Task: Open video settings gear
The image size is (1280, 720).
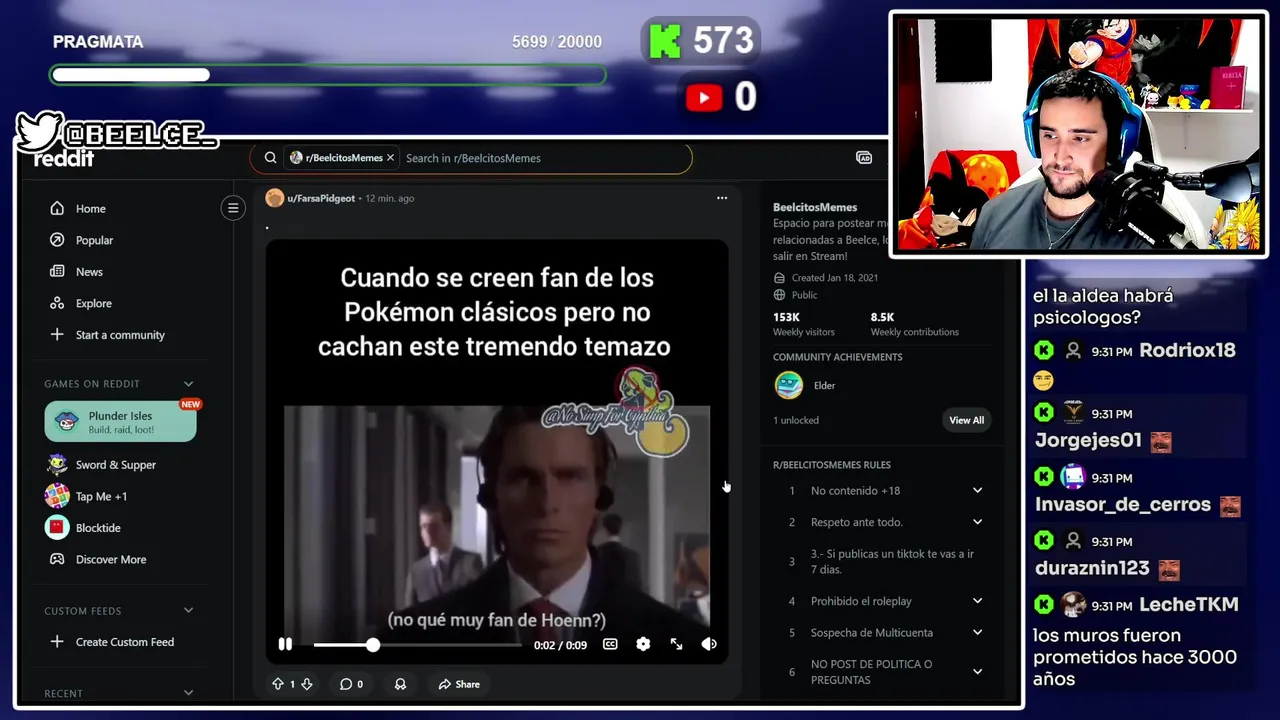Action: [643, 645]
